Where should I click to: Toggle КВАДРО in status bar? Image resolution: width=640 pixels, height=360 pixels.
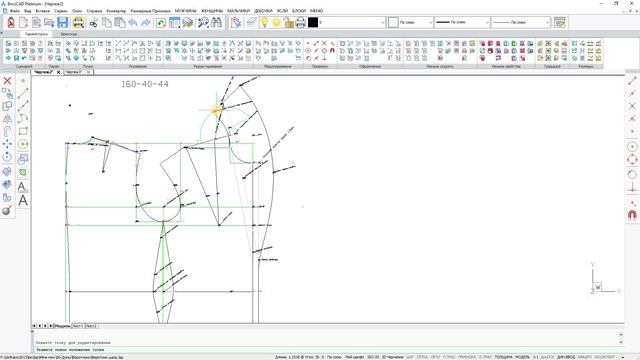pyautogui.click(x=584, y=357)
